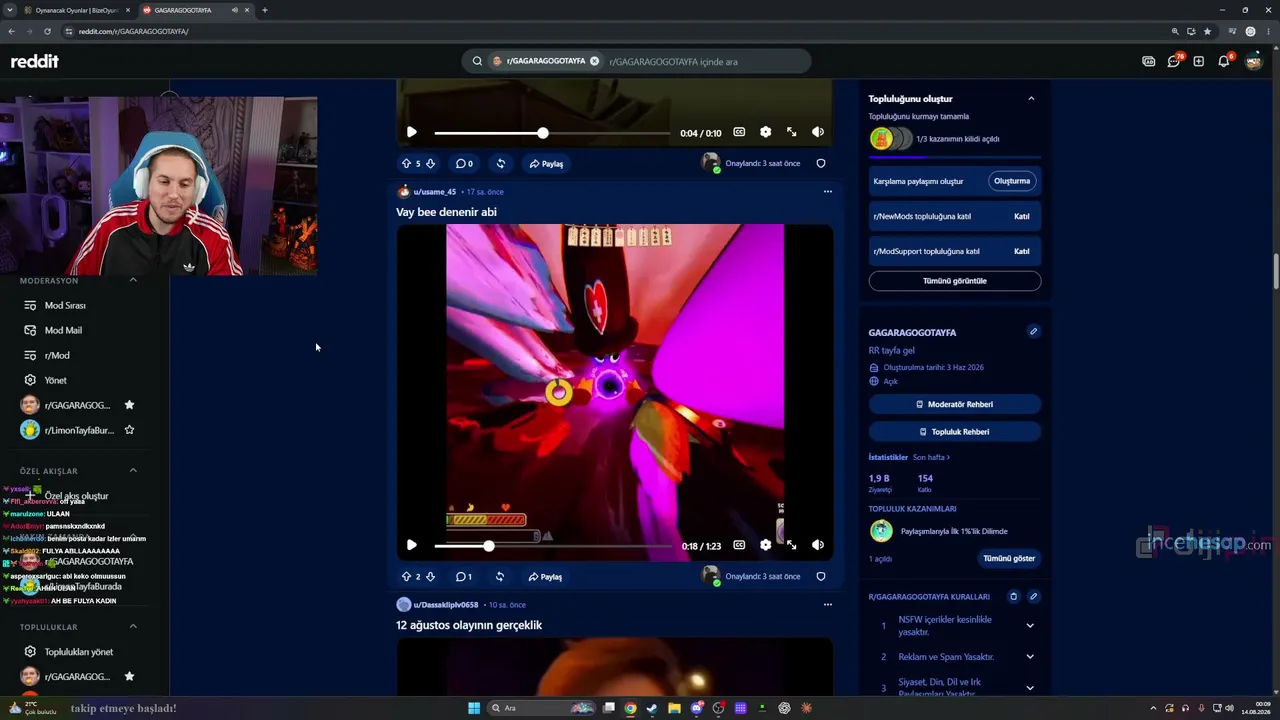This screenshot has width=1280, height=720.
Task: Seek on the 'Vay bee denenir abi' video progress bar
Action: click(x=552, y=546)
